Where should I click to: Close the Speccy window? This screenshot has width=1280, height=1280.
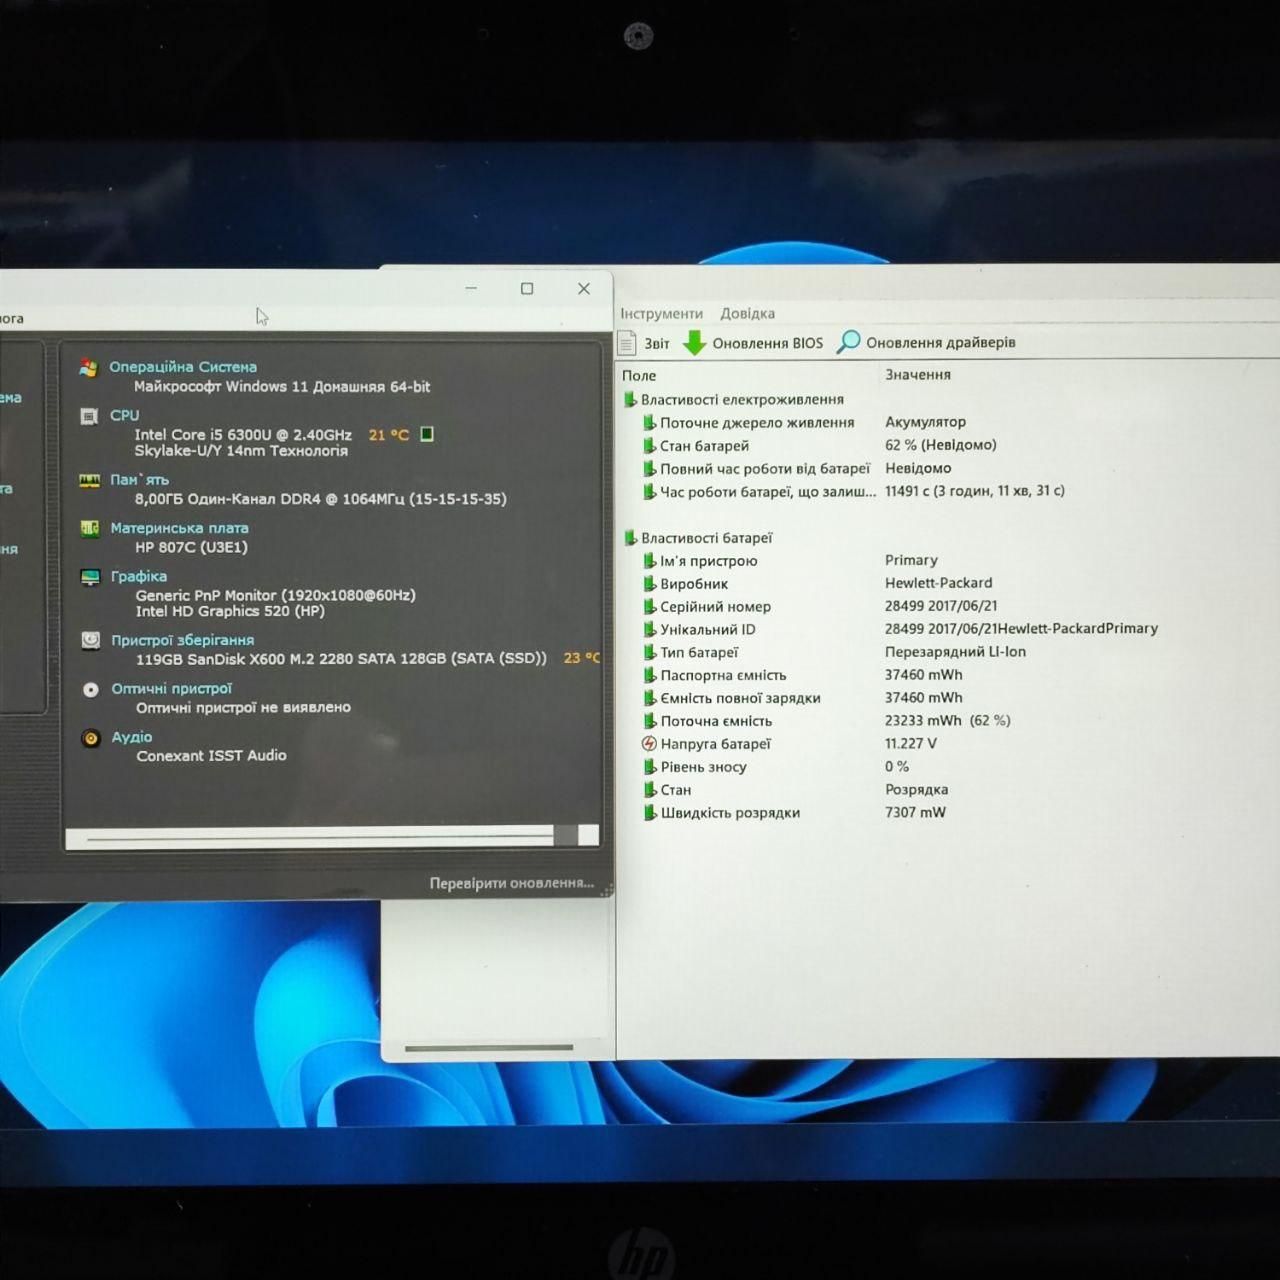[x=584, y=289]
